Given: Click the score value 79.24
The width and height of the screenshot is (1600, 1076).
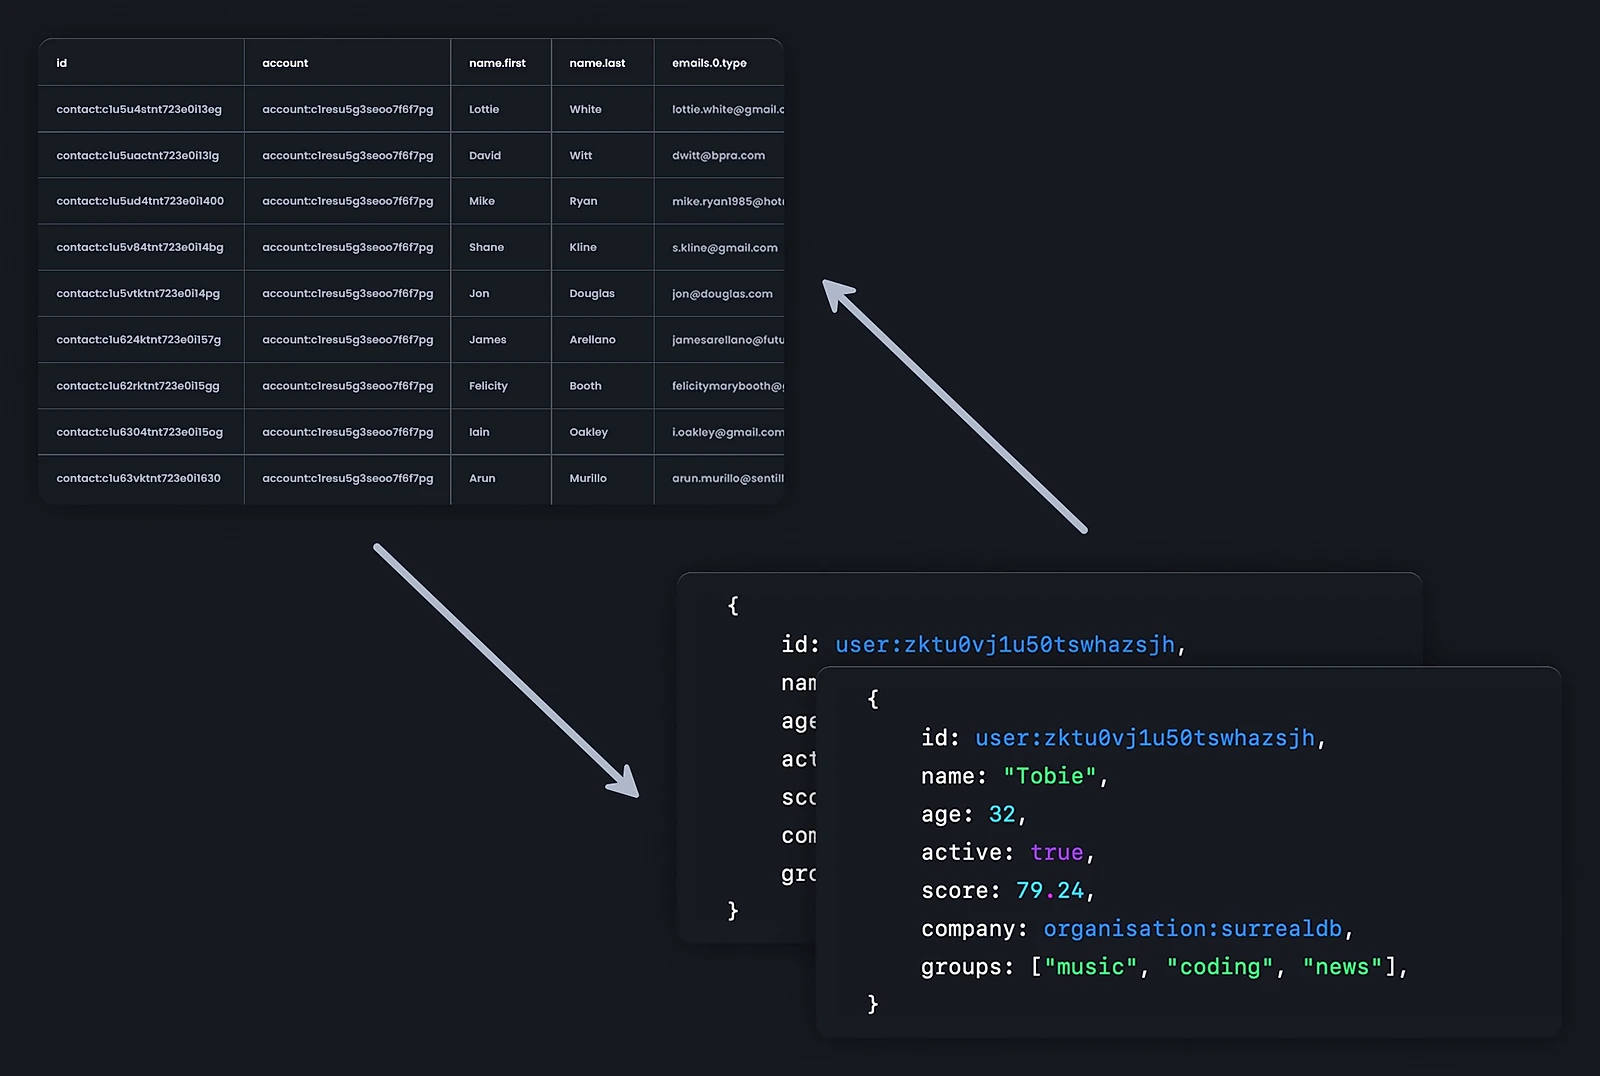Looking at the screenshot, I should click(x=1050, y=890).
